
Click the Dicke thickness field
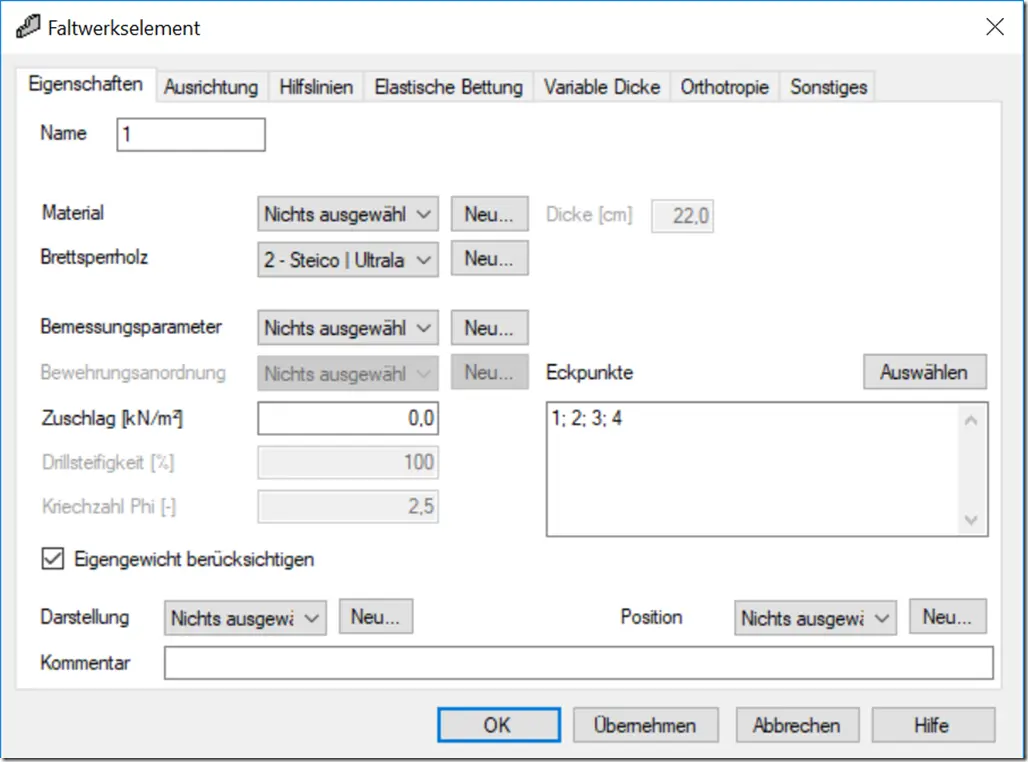click(682, 216)
